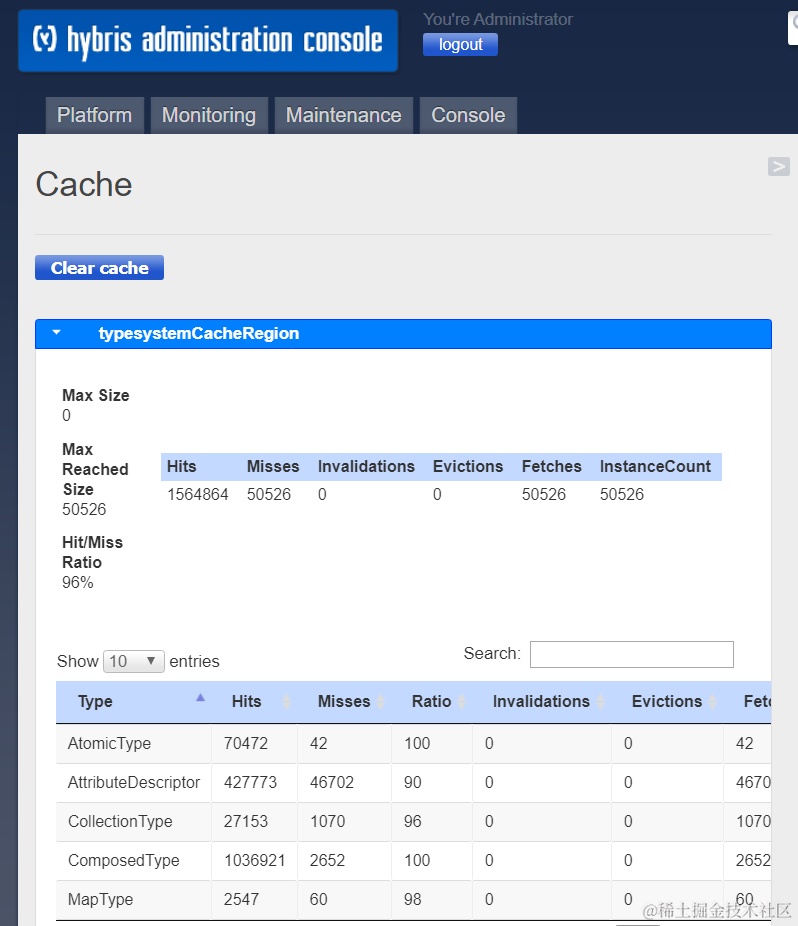Click the You're Administrator text

(498, 19)
